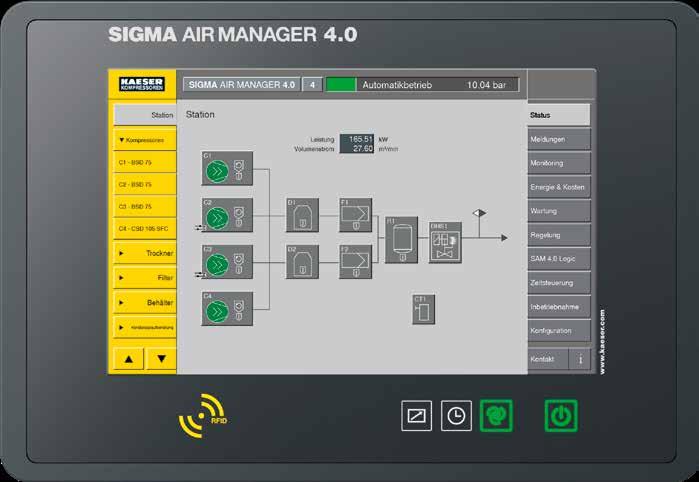Click the 10.04 bar pressure reading

pos(486,85)
